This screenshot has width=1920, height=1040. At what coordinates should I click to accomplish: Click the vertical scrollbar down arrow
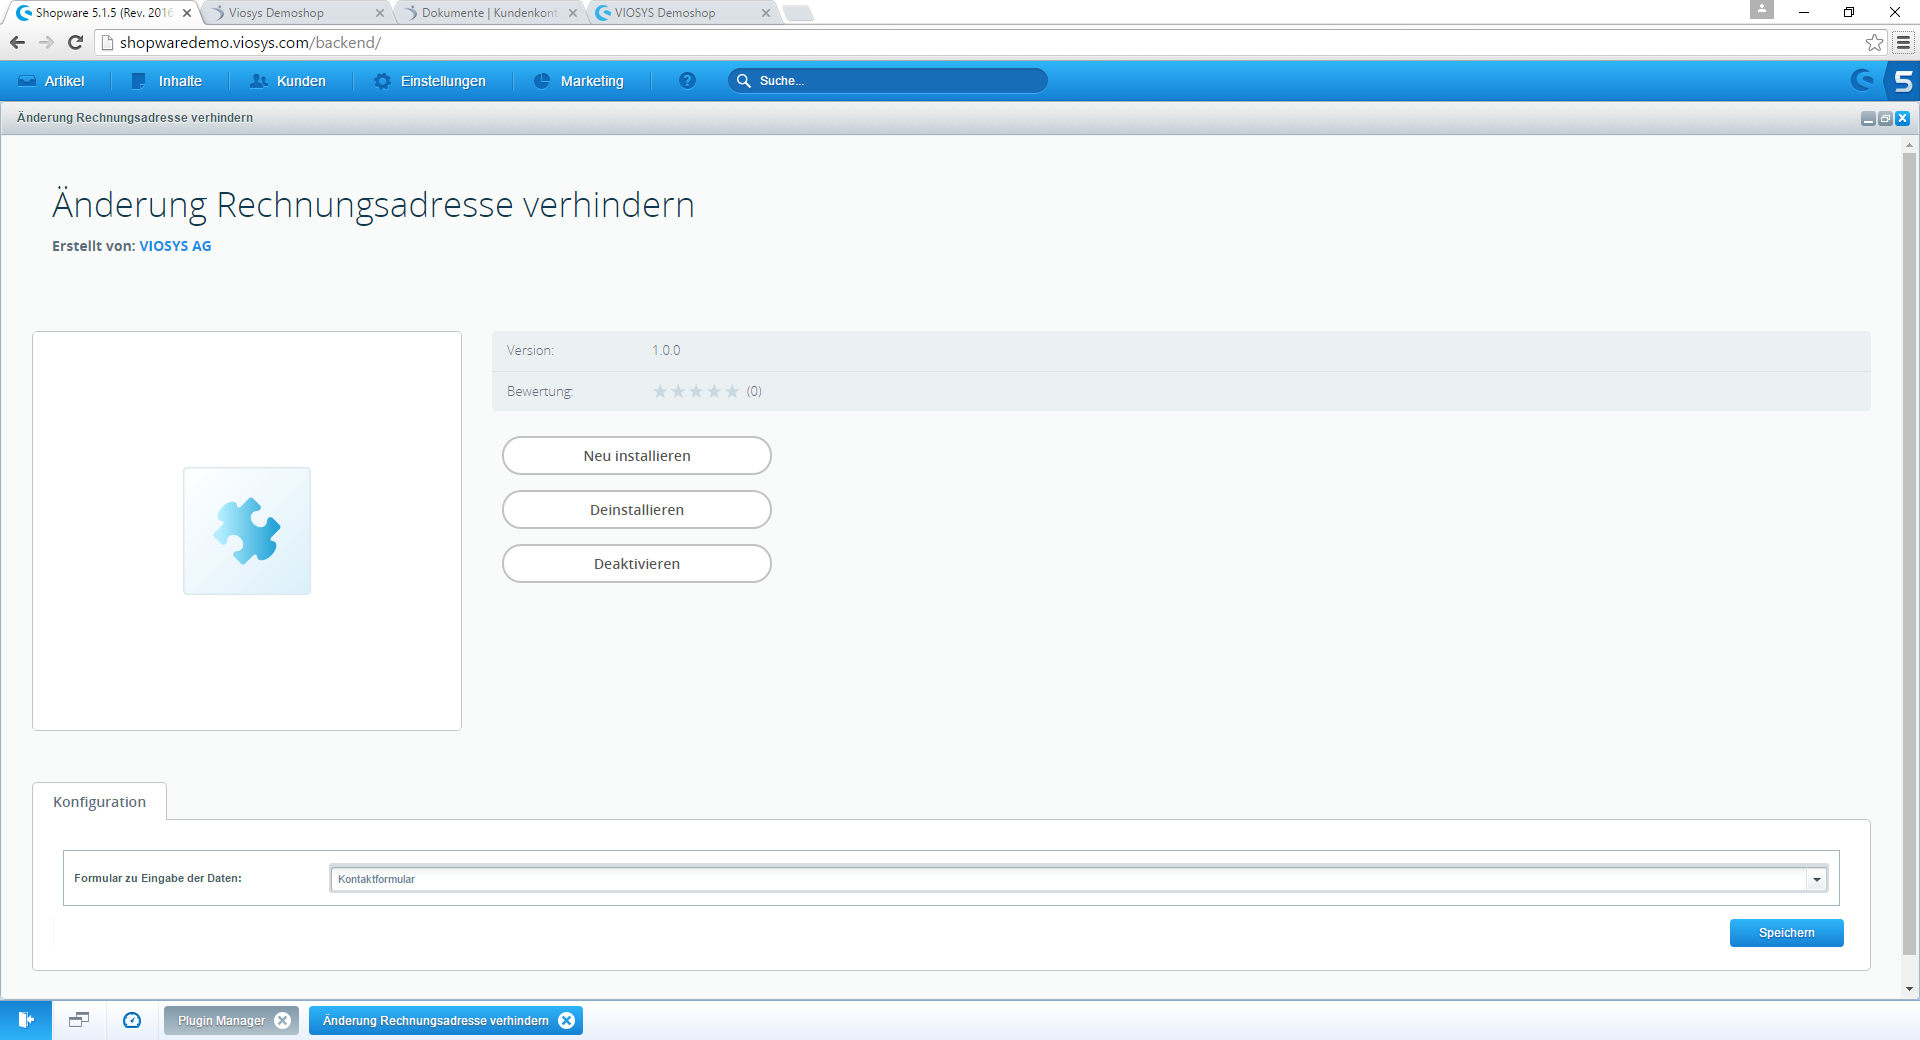point(1910,989)
